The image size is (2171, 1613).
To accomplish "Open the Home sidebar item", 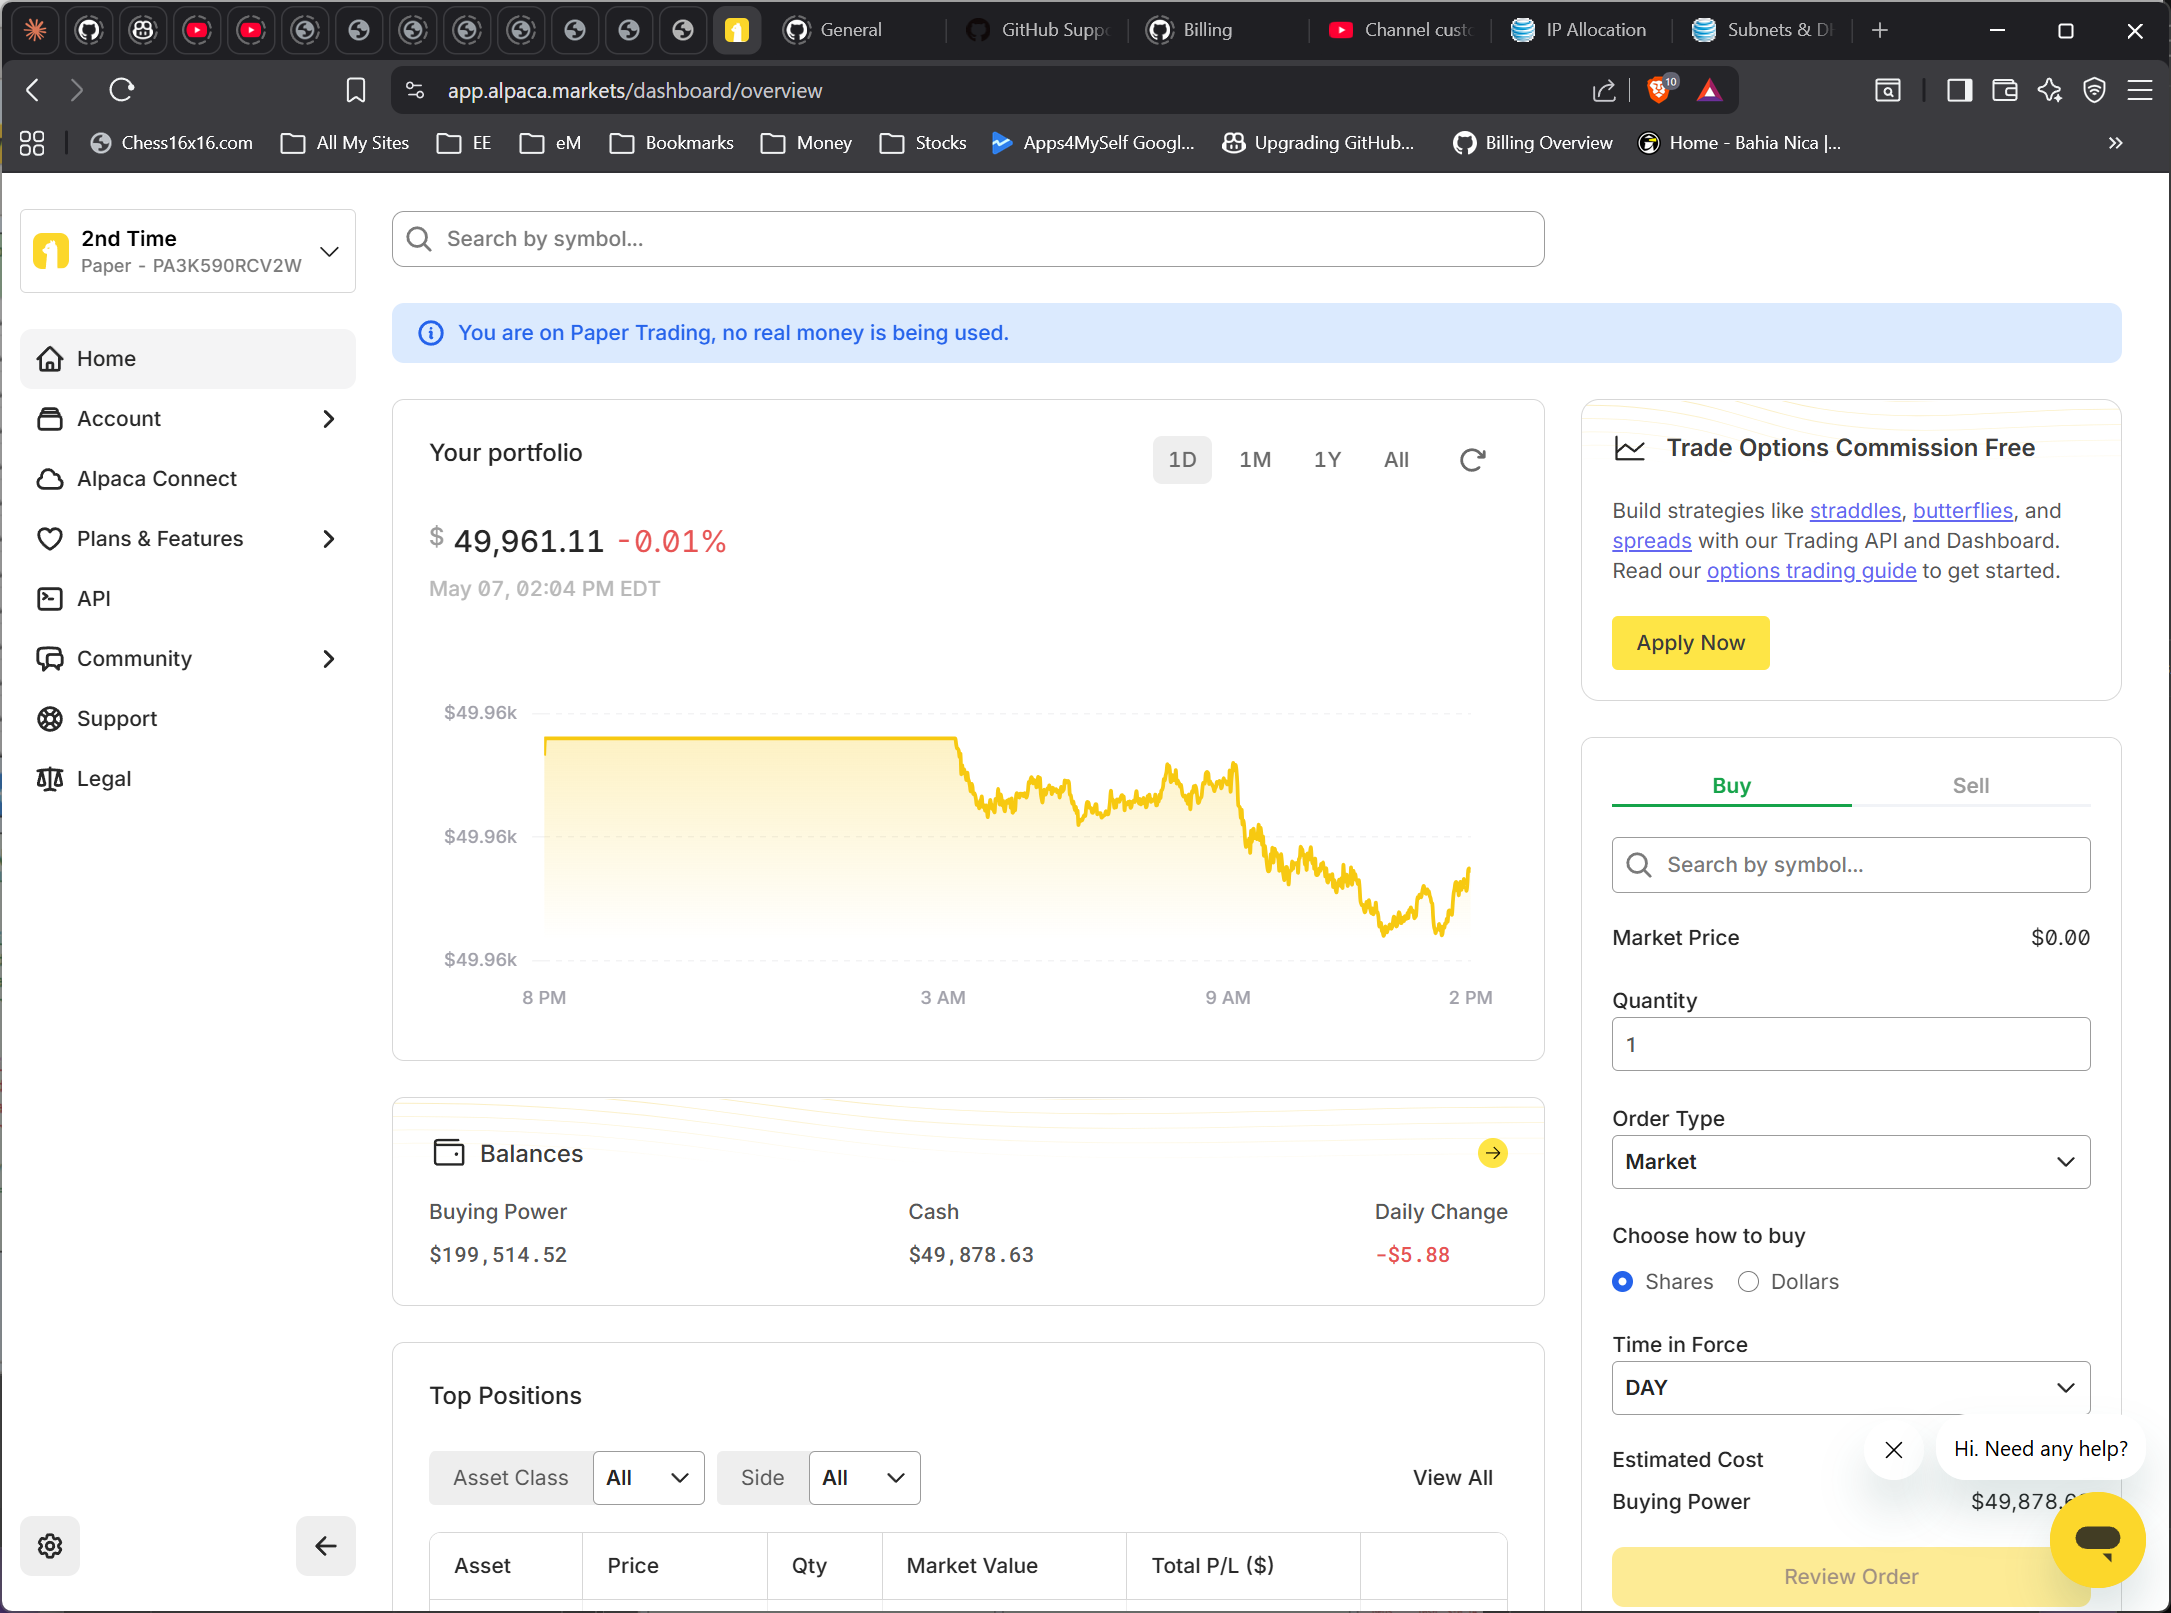I will point(187,358).
